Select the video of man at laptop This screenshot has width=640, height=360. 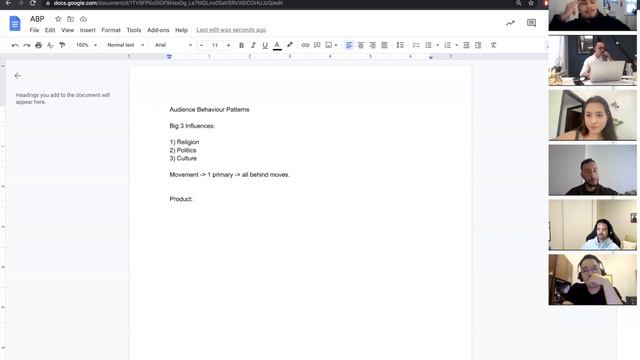click(x=592, y=60)
